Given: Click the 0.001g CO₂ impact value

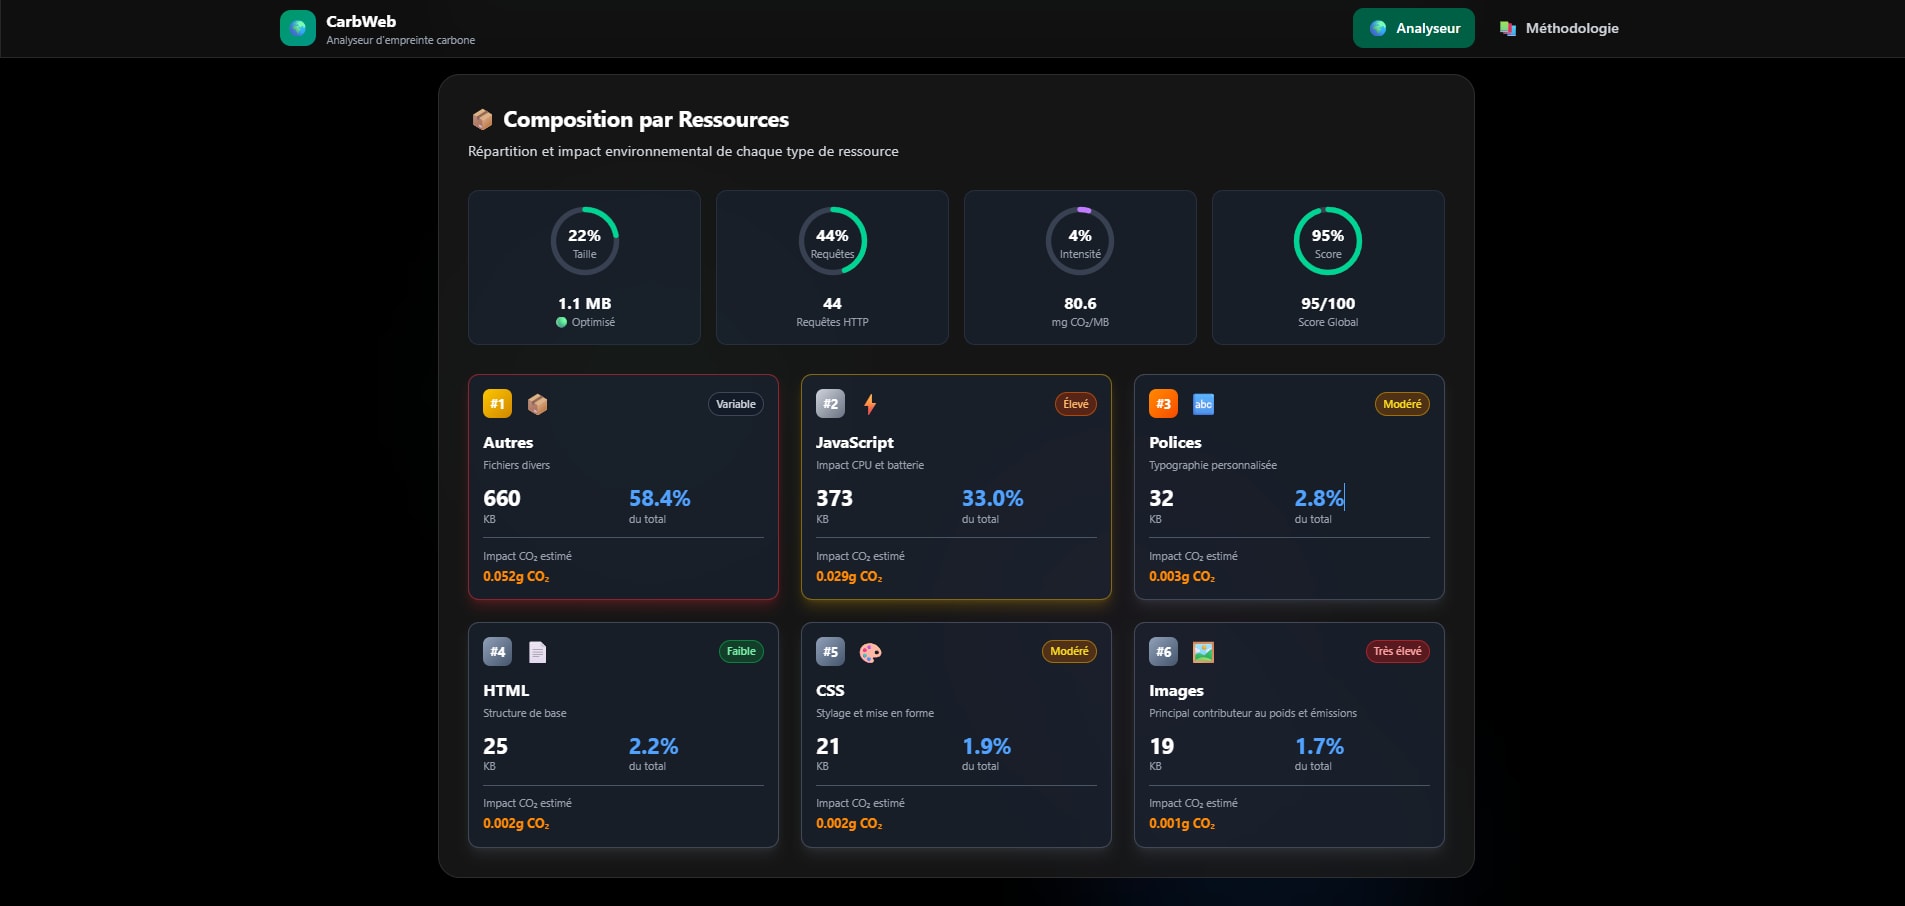Looking at the screenshot, I should point(1182,824).
